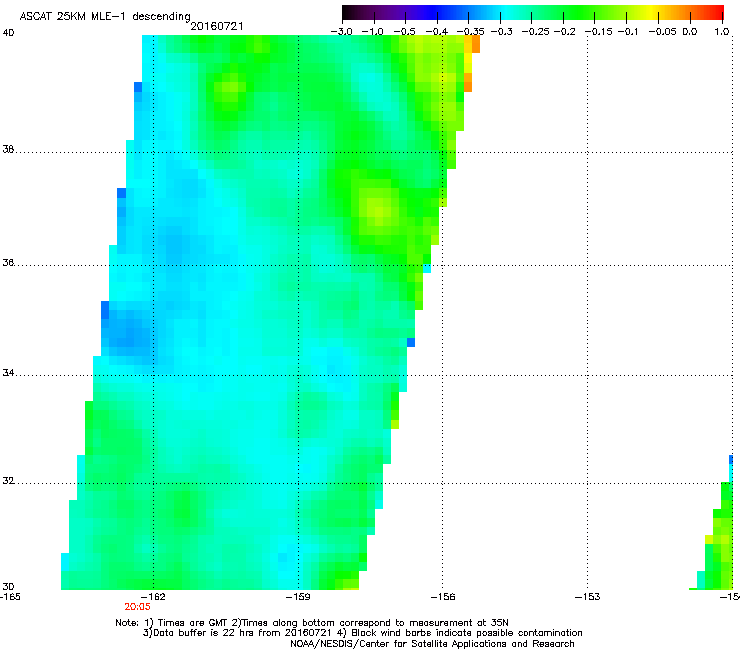
Task: Click the latitude axis label '32'
Action: pos(8,481)
